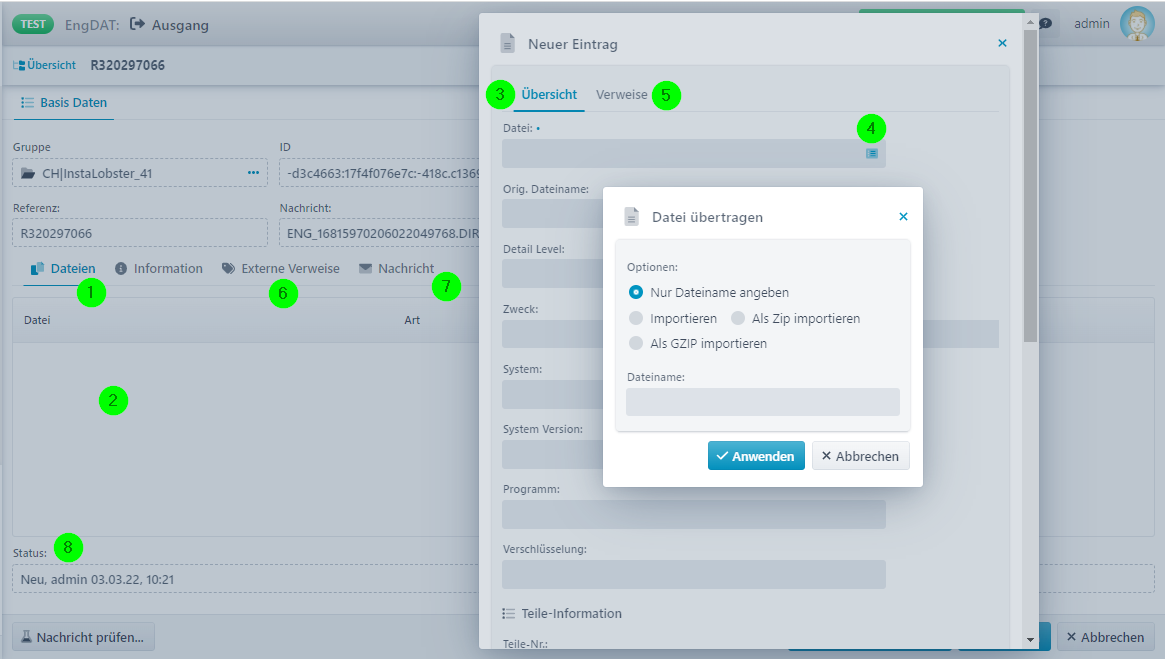Close the Neuer Eintrag dialog
Viewport: 1165px width, 659px height.
pyautogui.click(x=1002, y=43)
